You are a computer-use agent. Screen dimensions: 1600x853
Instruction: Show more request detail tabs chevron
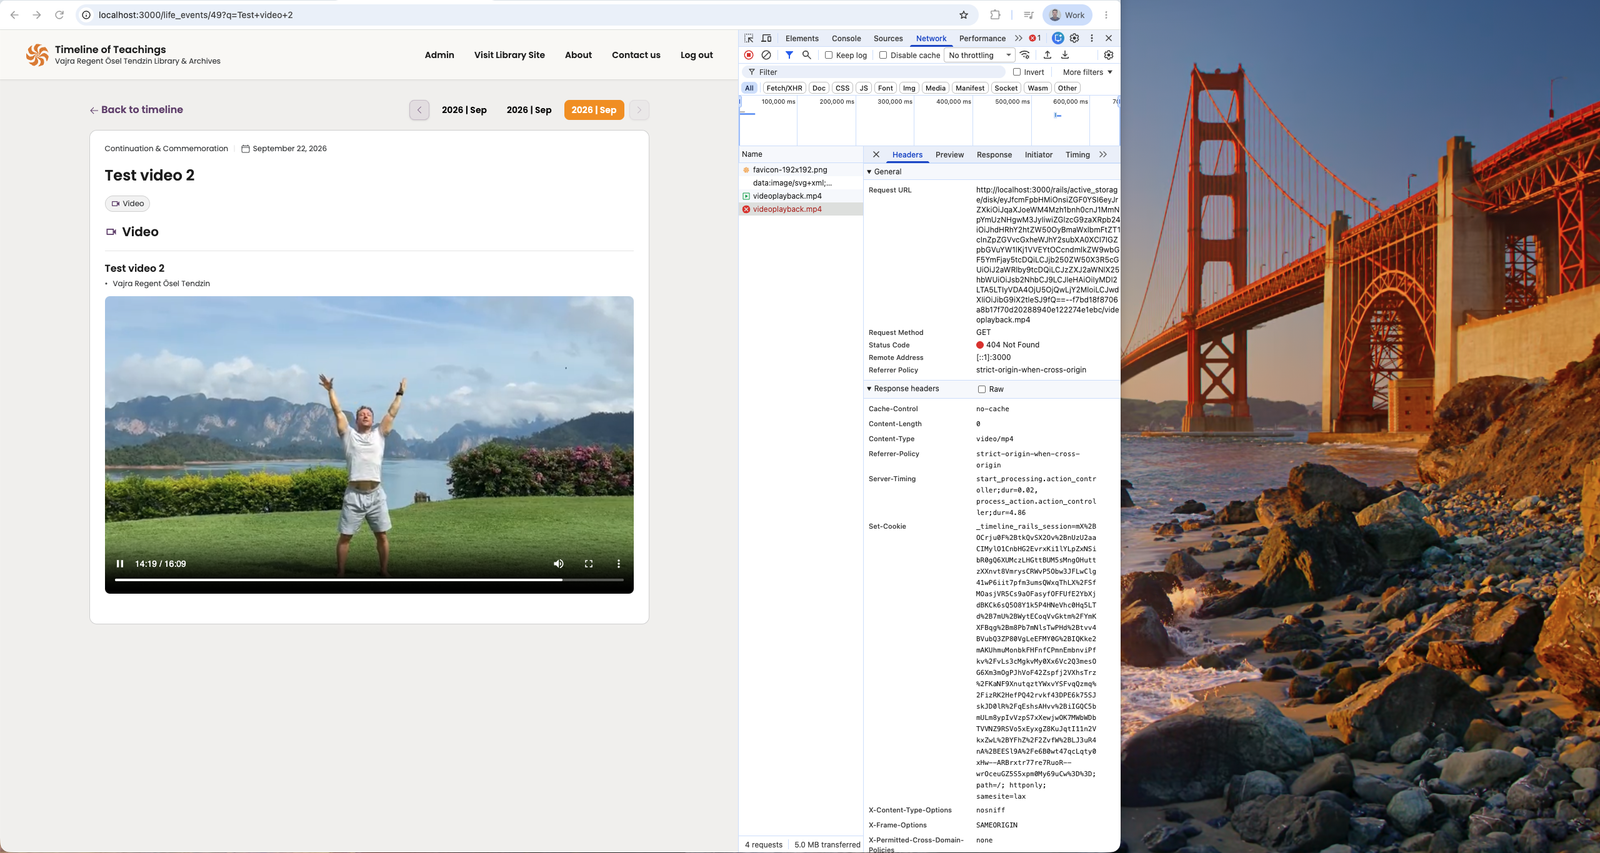(x=1103, y=155)
